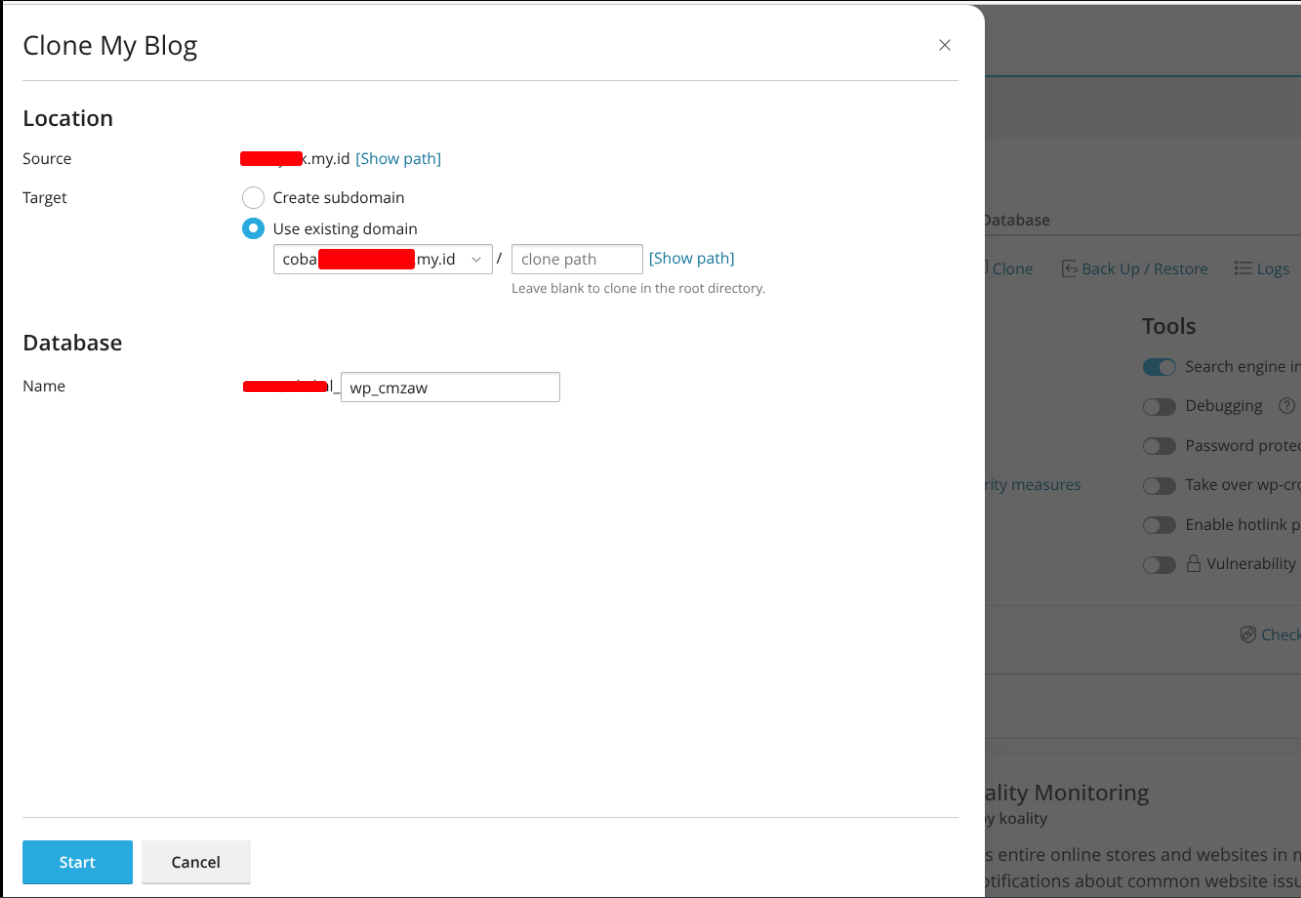Select the Use existing domain option

coord(253,229)
